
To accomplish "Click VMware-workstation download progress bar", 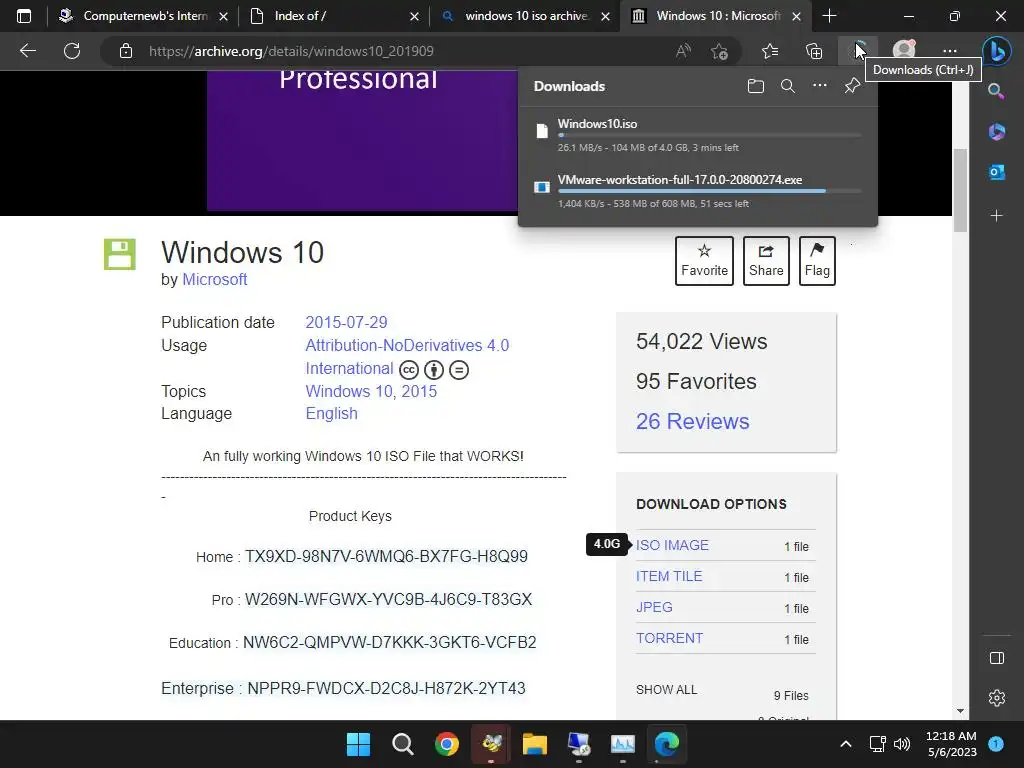I will click(709, 191).
